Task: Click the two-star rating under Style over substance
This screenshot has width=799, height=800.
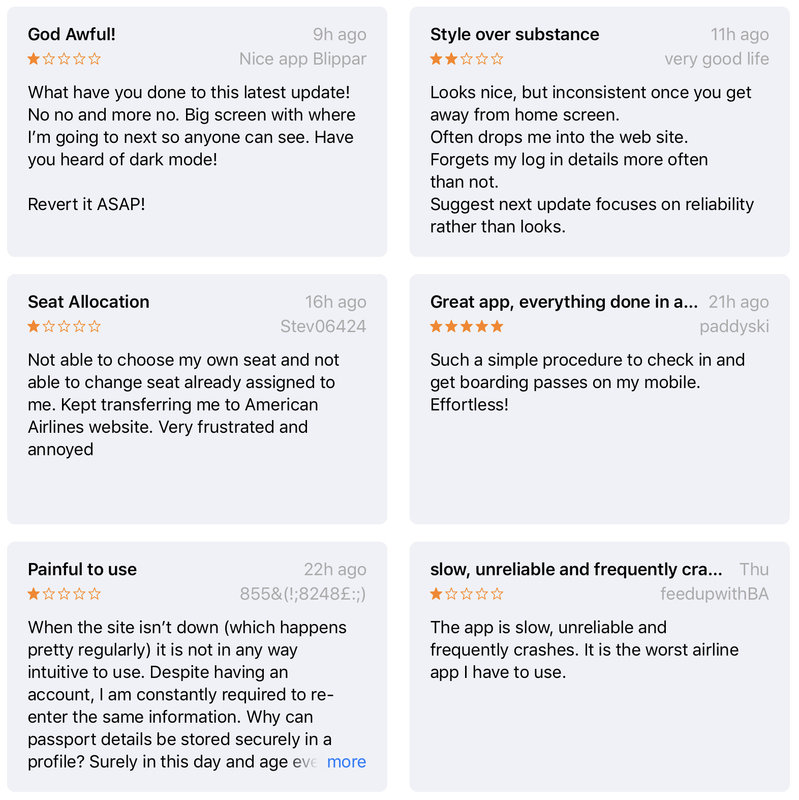Action: (x=466, y=59)
